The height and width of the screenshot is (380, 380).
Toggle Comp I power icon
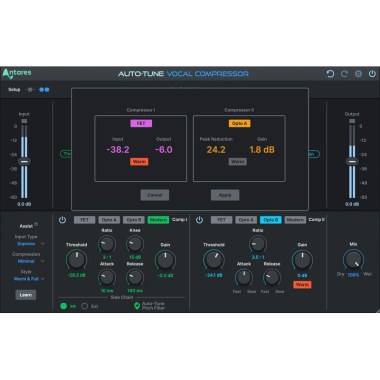[x=62, y=220]
